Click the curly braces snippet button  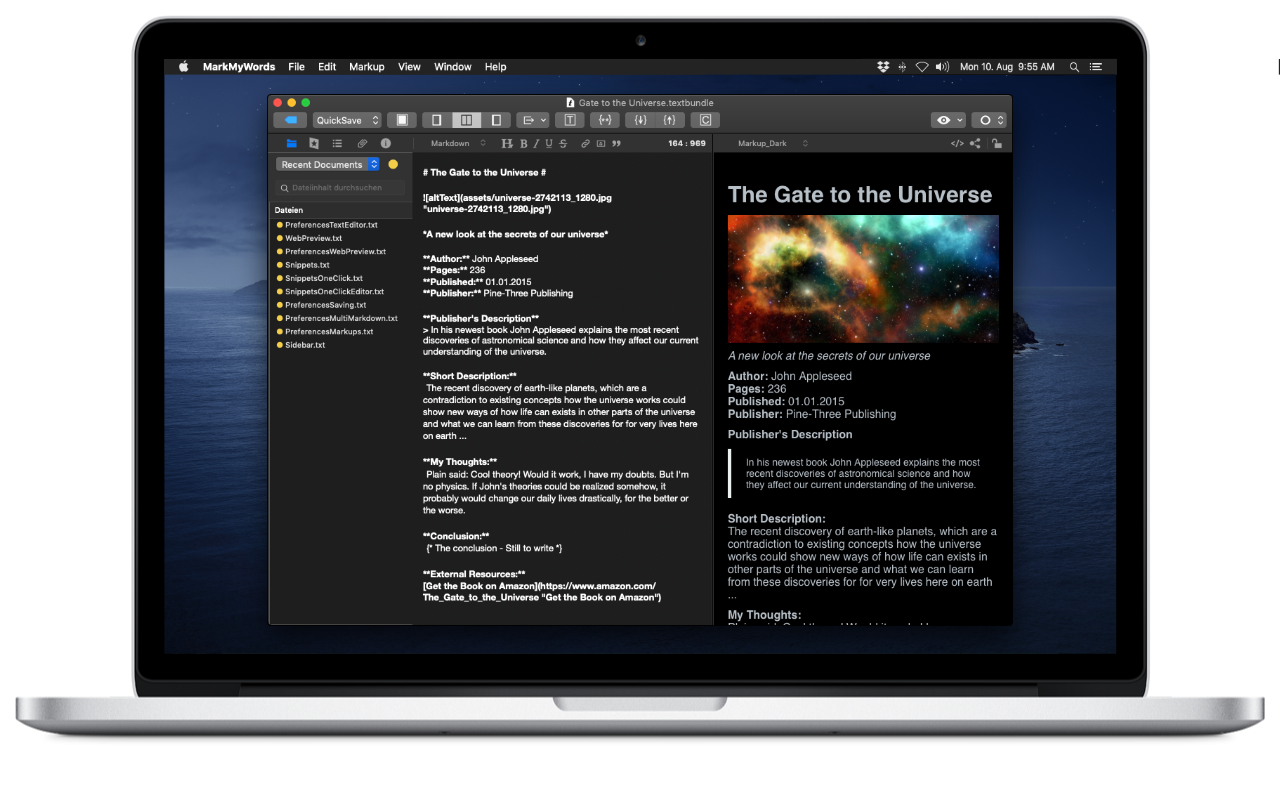click(x=604, y=120)
